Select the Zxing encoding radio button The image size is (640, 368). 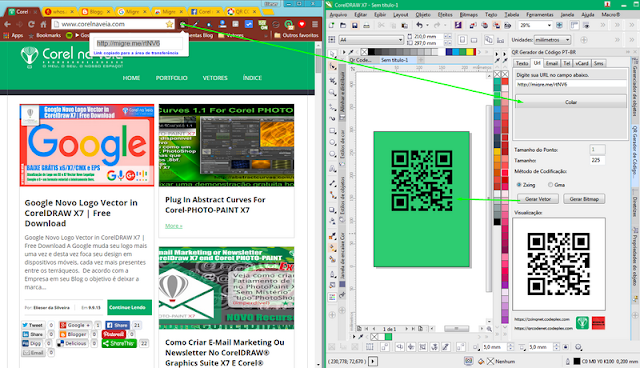pyautogui.click(x=519, y=185)
